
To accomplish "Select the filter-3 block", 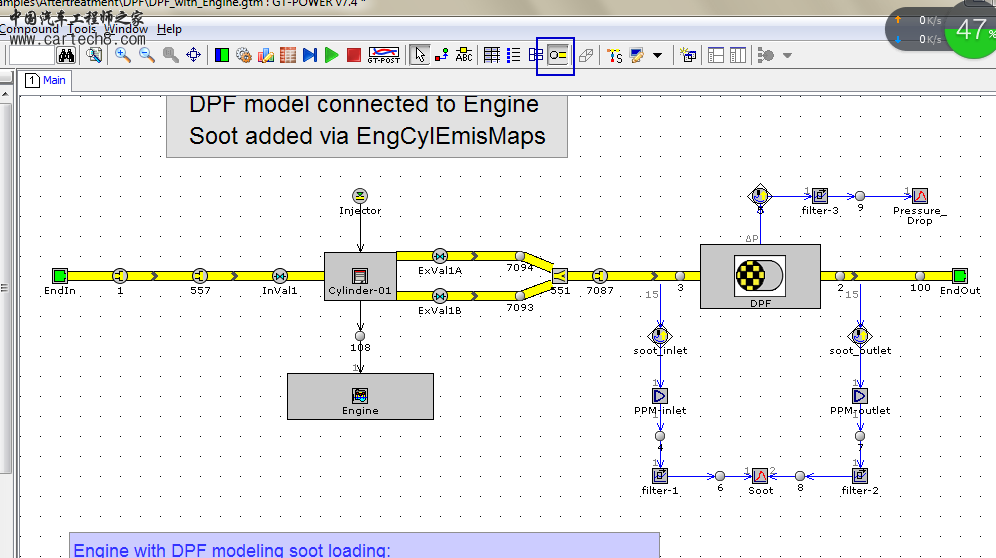I will [x=820, y=196].
